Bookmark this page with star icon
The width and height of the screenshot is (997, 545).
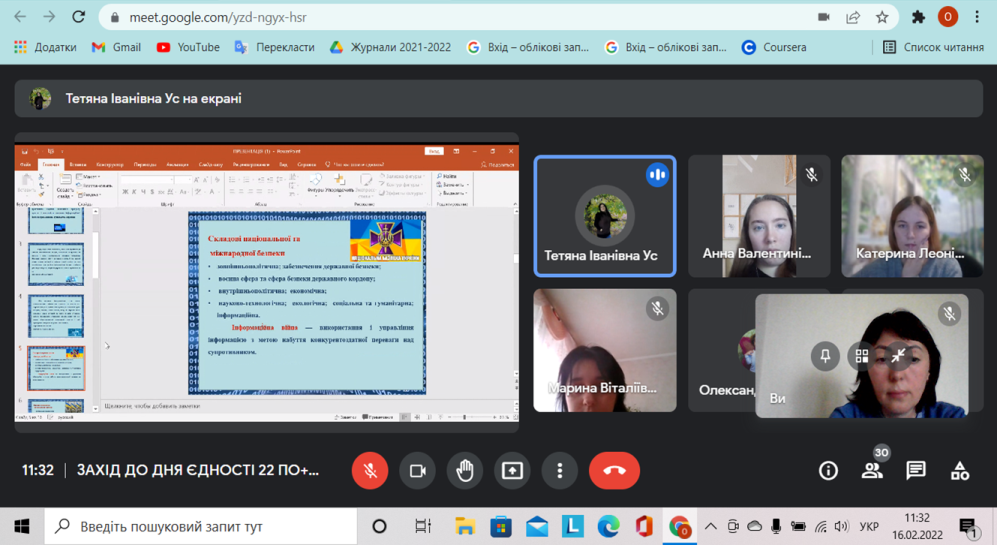(x=882, y=17)
